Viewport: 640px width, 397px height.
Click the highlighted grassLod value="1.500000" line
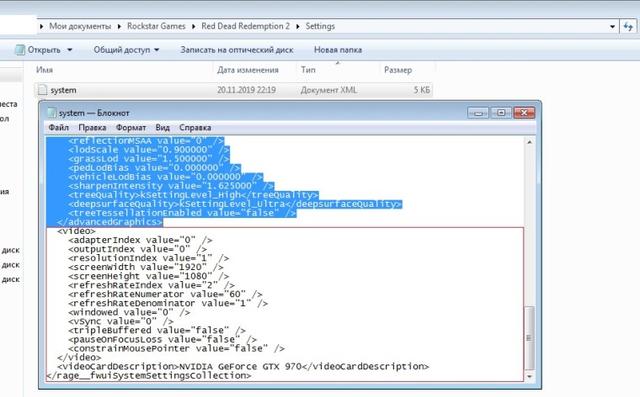(149, 159)
